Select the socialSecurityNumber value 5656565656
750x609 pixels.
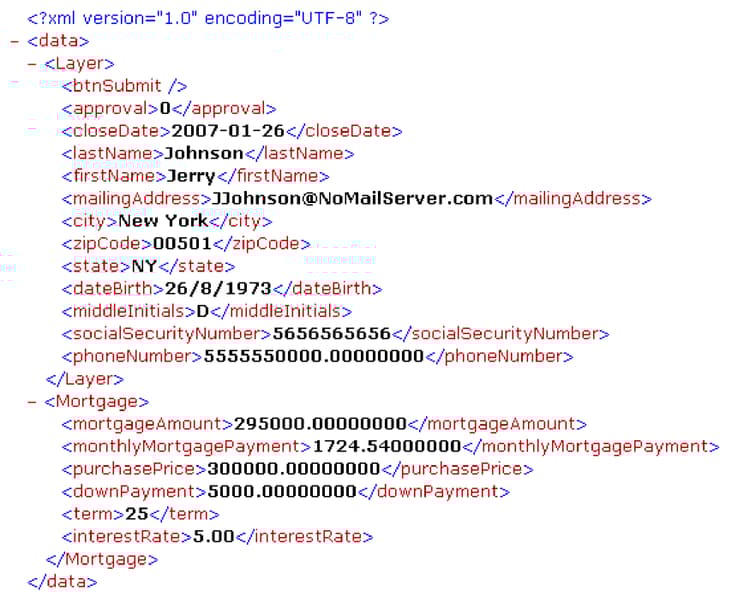(331, 334)
